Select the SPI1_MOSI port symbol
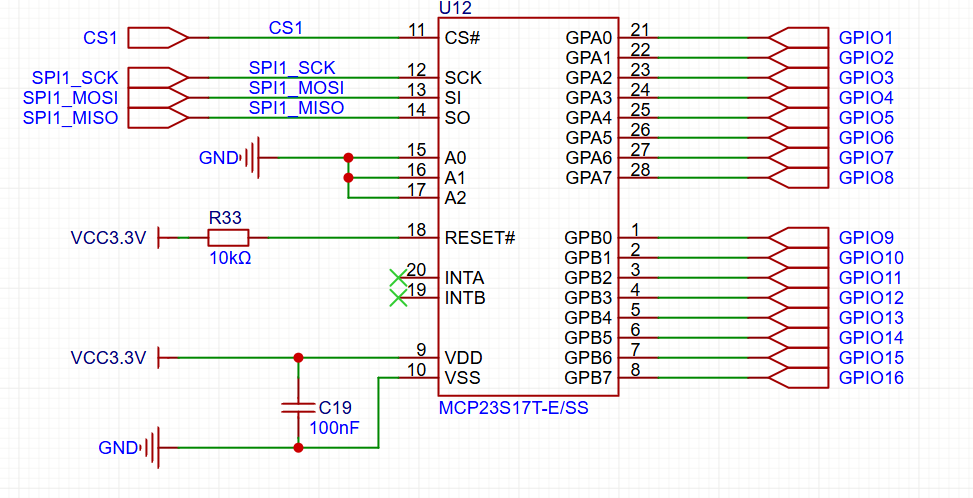The height and width of the screenshot is (498, 973). [x=158, y=98]
